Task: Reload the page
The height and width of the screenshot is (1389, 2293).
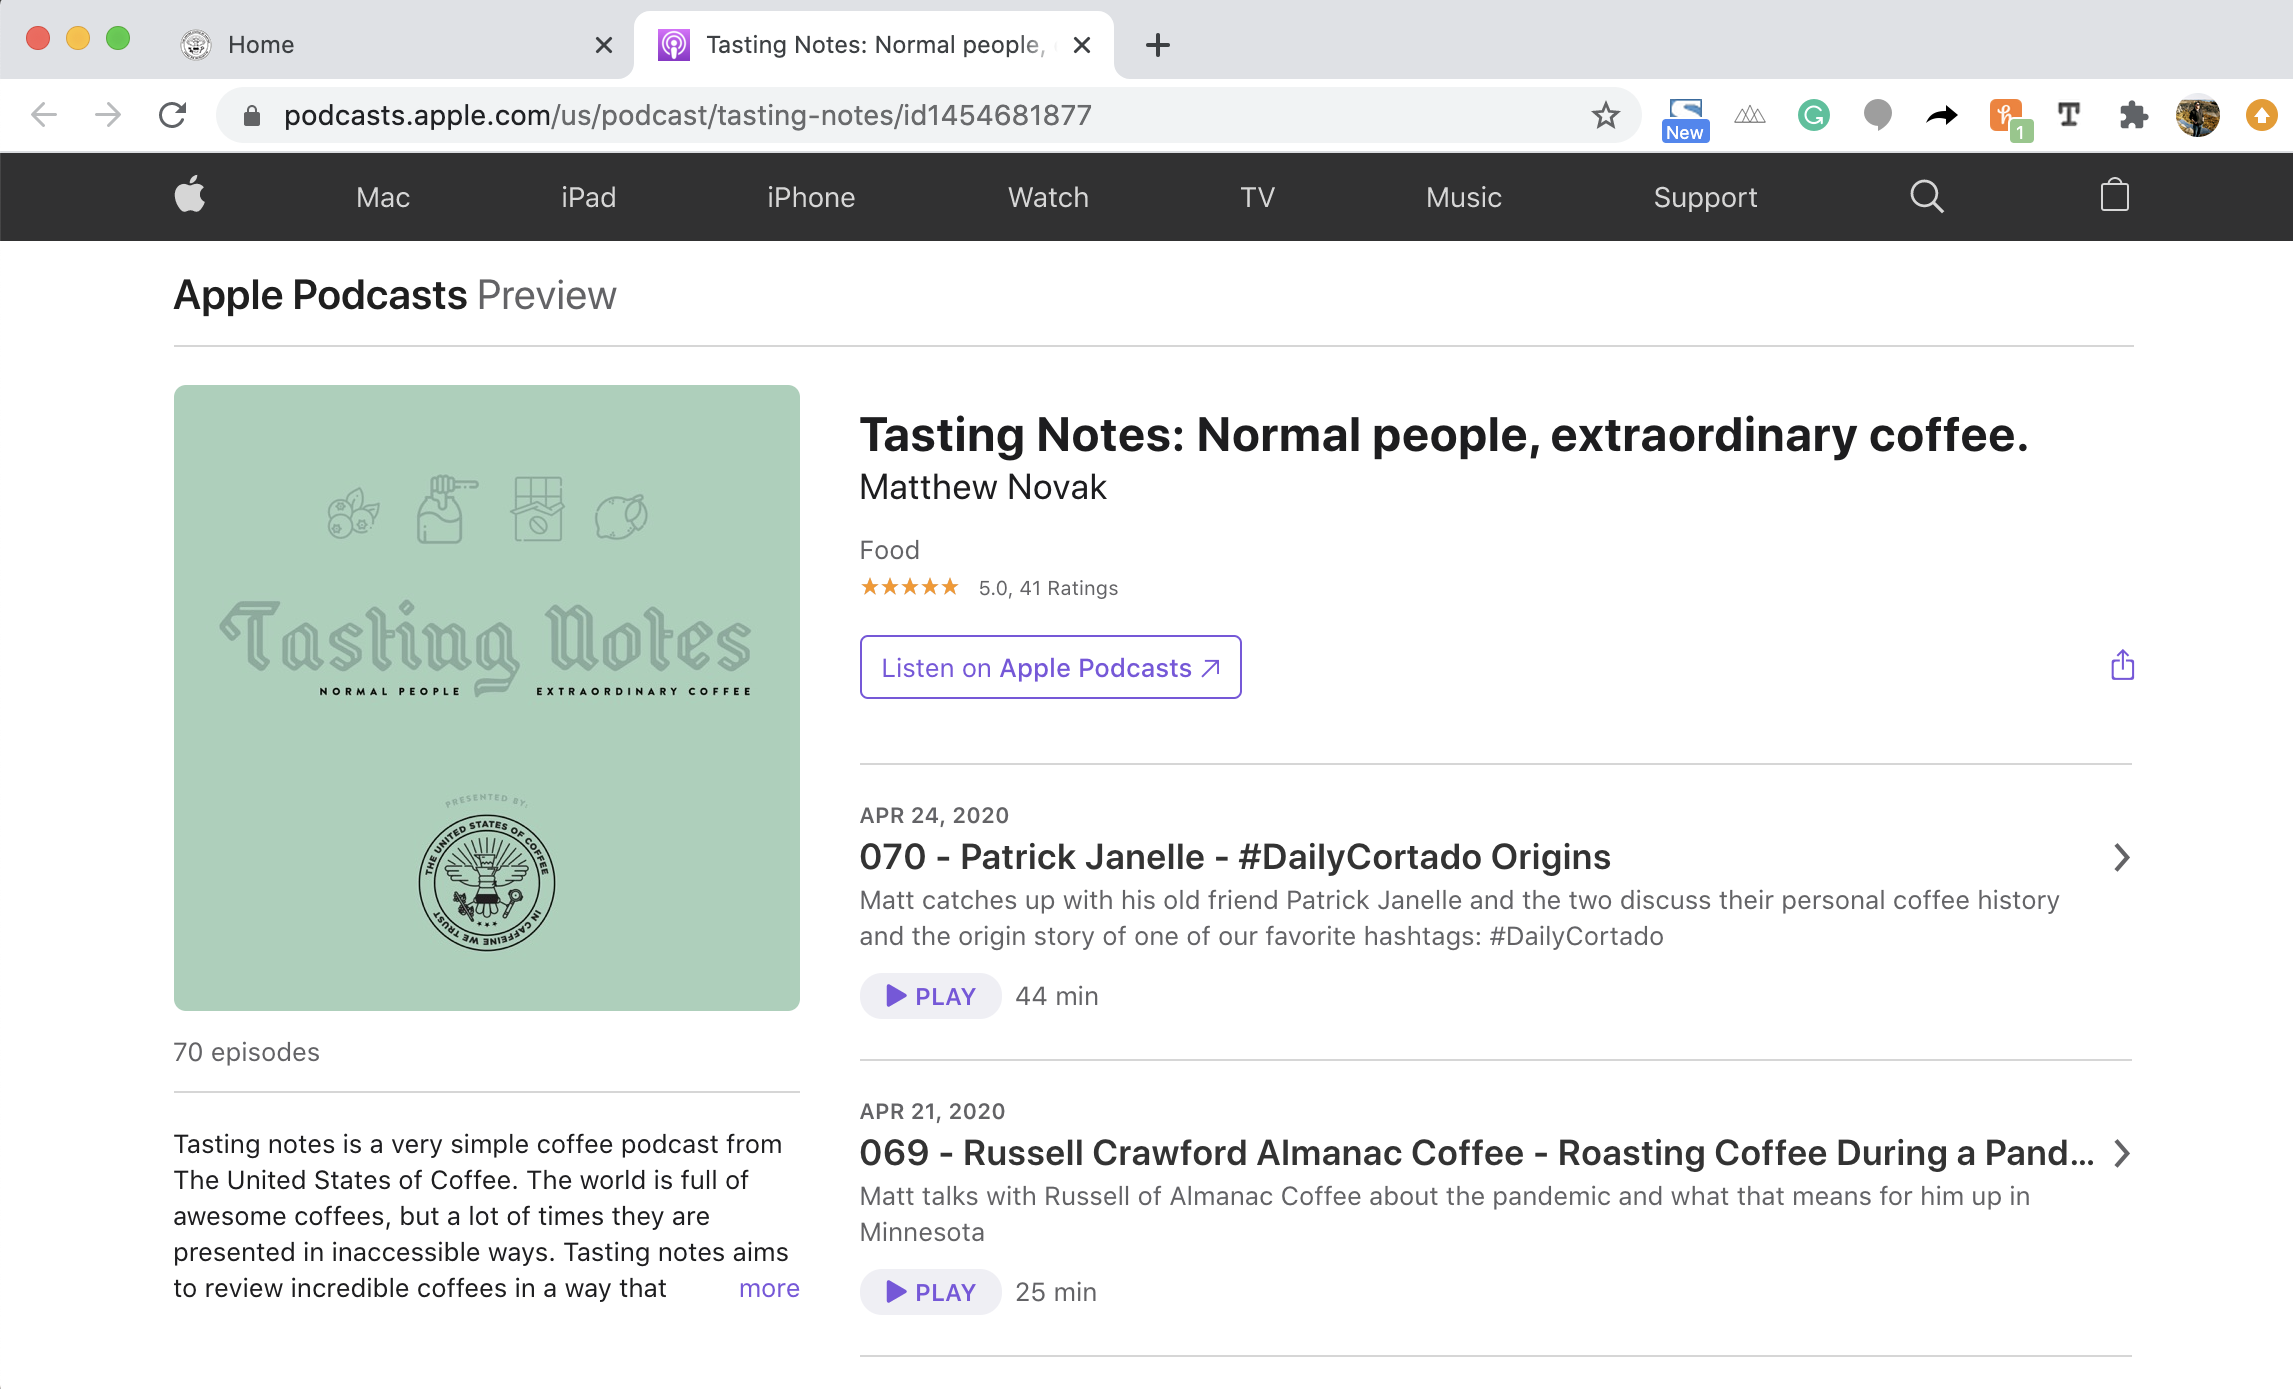Action: pyautogui.click(x=173, y=116)
